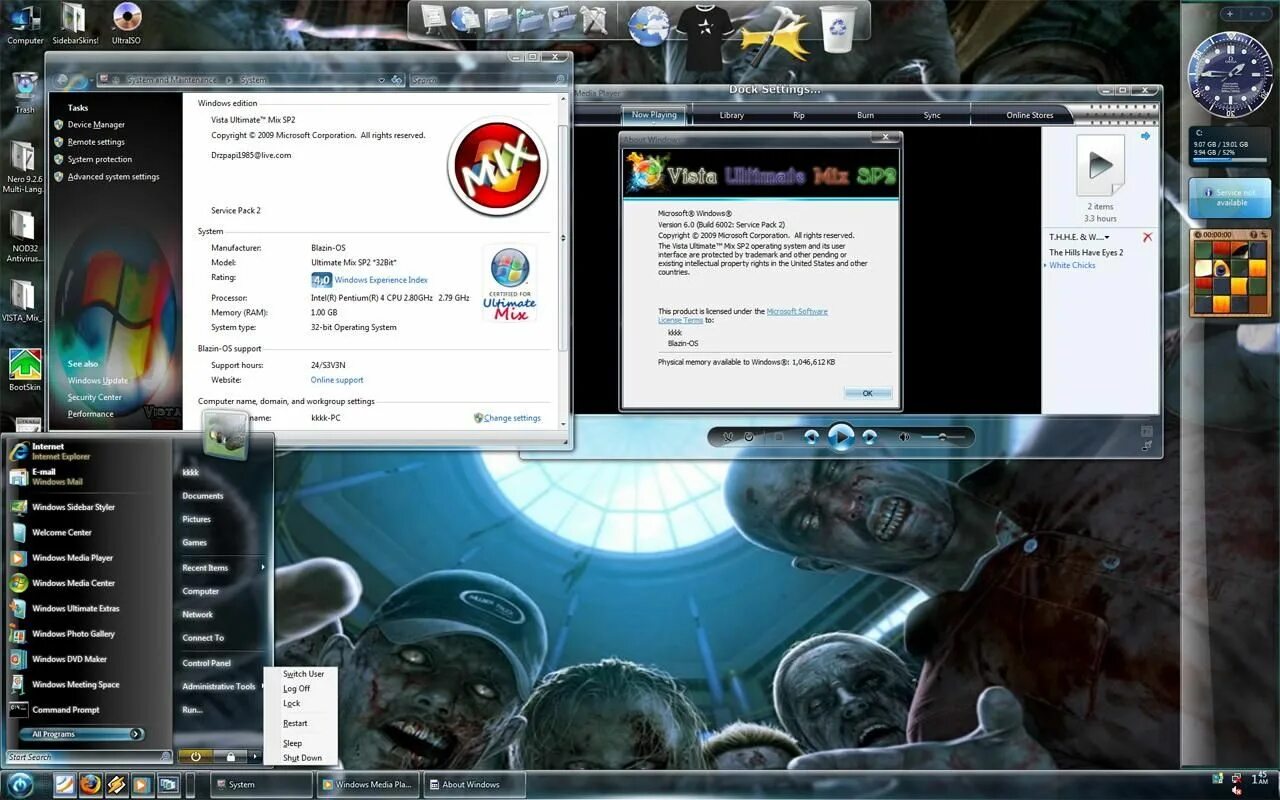This screenshot has width=1280, height=800.
Task: Open System protection task
Action: tap(100, 159)
